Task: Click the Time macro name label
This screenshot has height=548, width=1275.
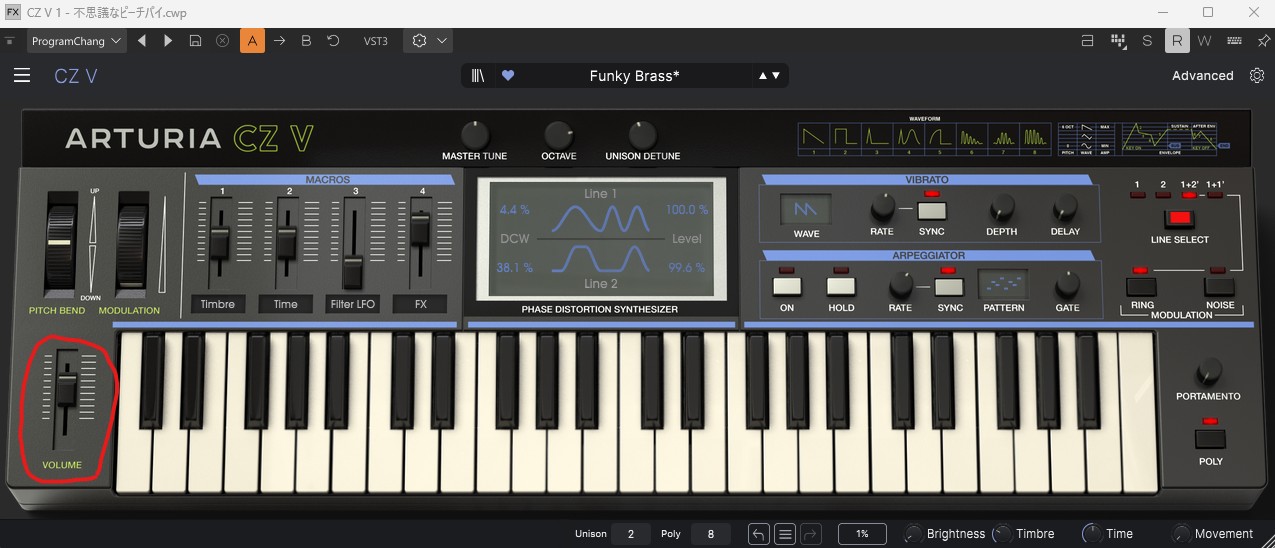Action: point(286,304)
